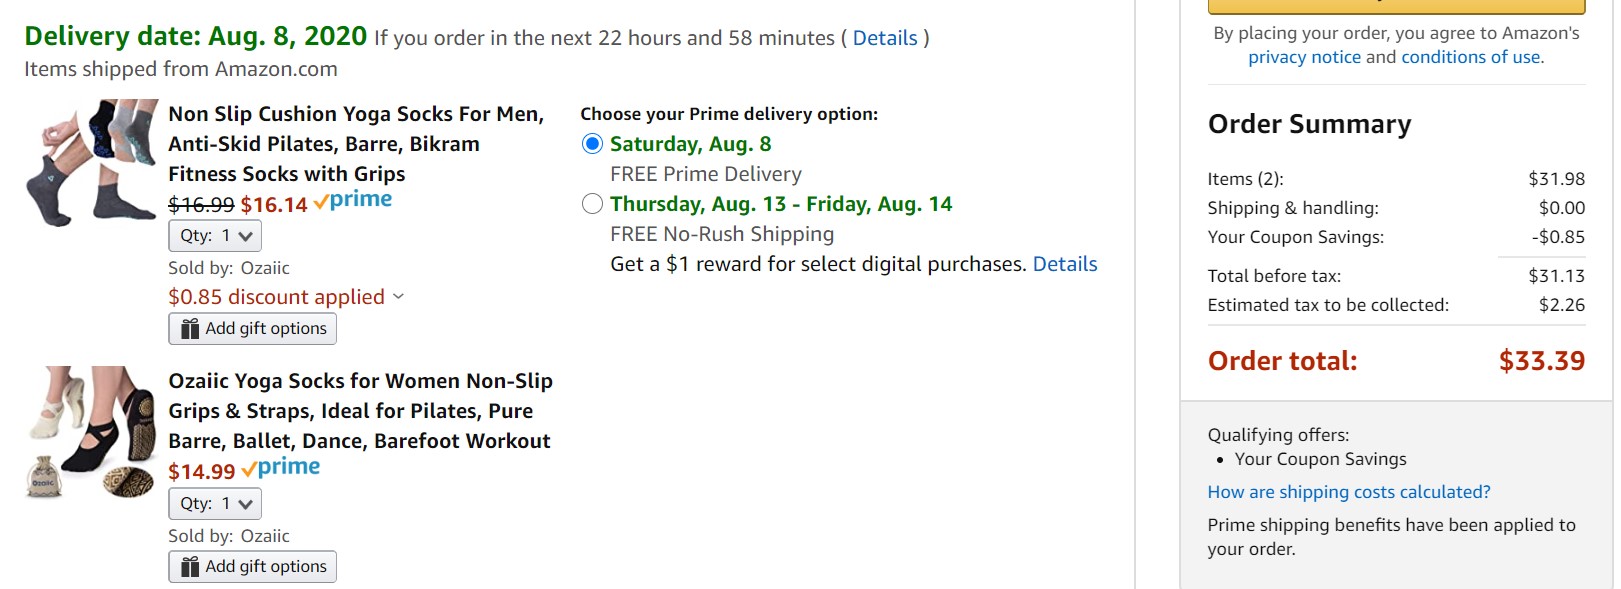Select Saturday, Aug. 8 delivery option
This screenshot has height=589, width=1621.
(592, 144)
